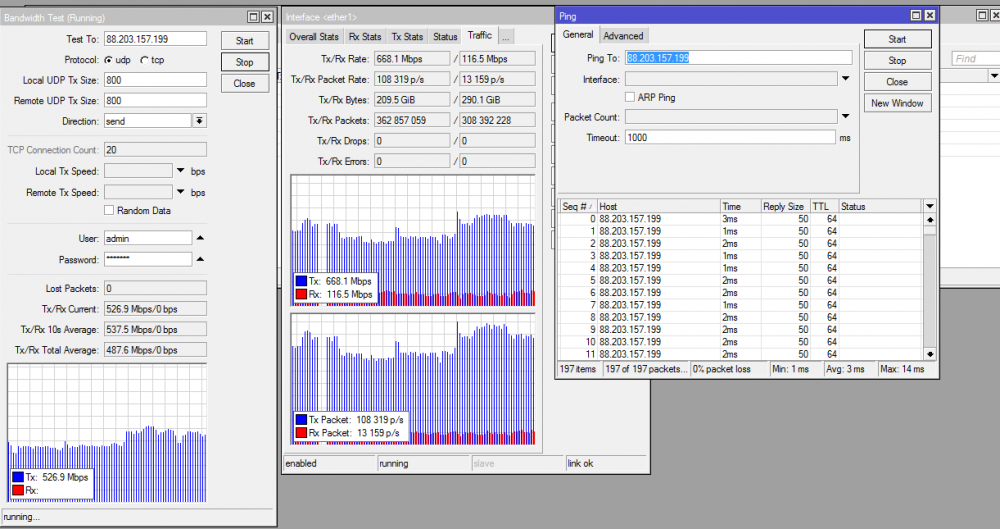The image size is (1000, 529).
Task: Show more tabs with the '...' tab
Action: (x=506, y=37)
